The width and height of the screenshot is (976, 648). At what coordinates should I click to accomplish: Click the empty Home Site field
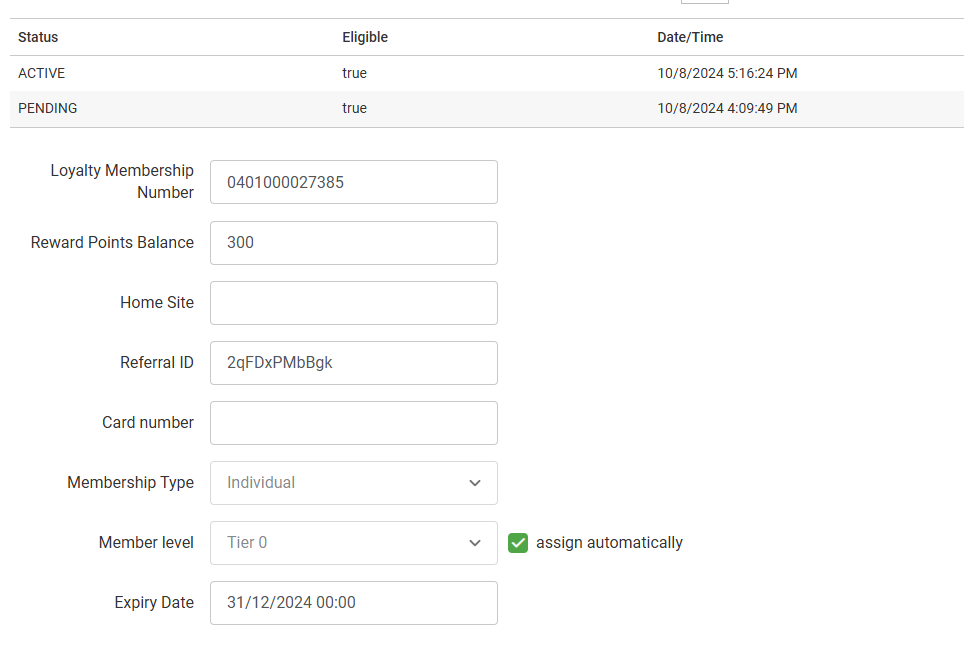[x=353, y=303]
